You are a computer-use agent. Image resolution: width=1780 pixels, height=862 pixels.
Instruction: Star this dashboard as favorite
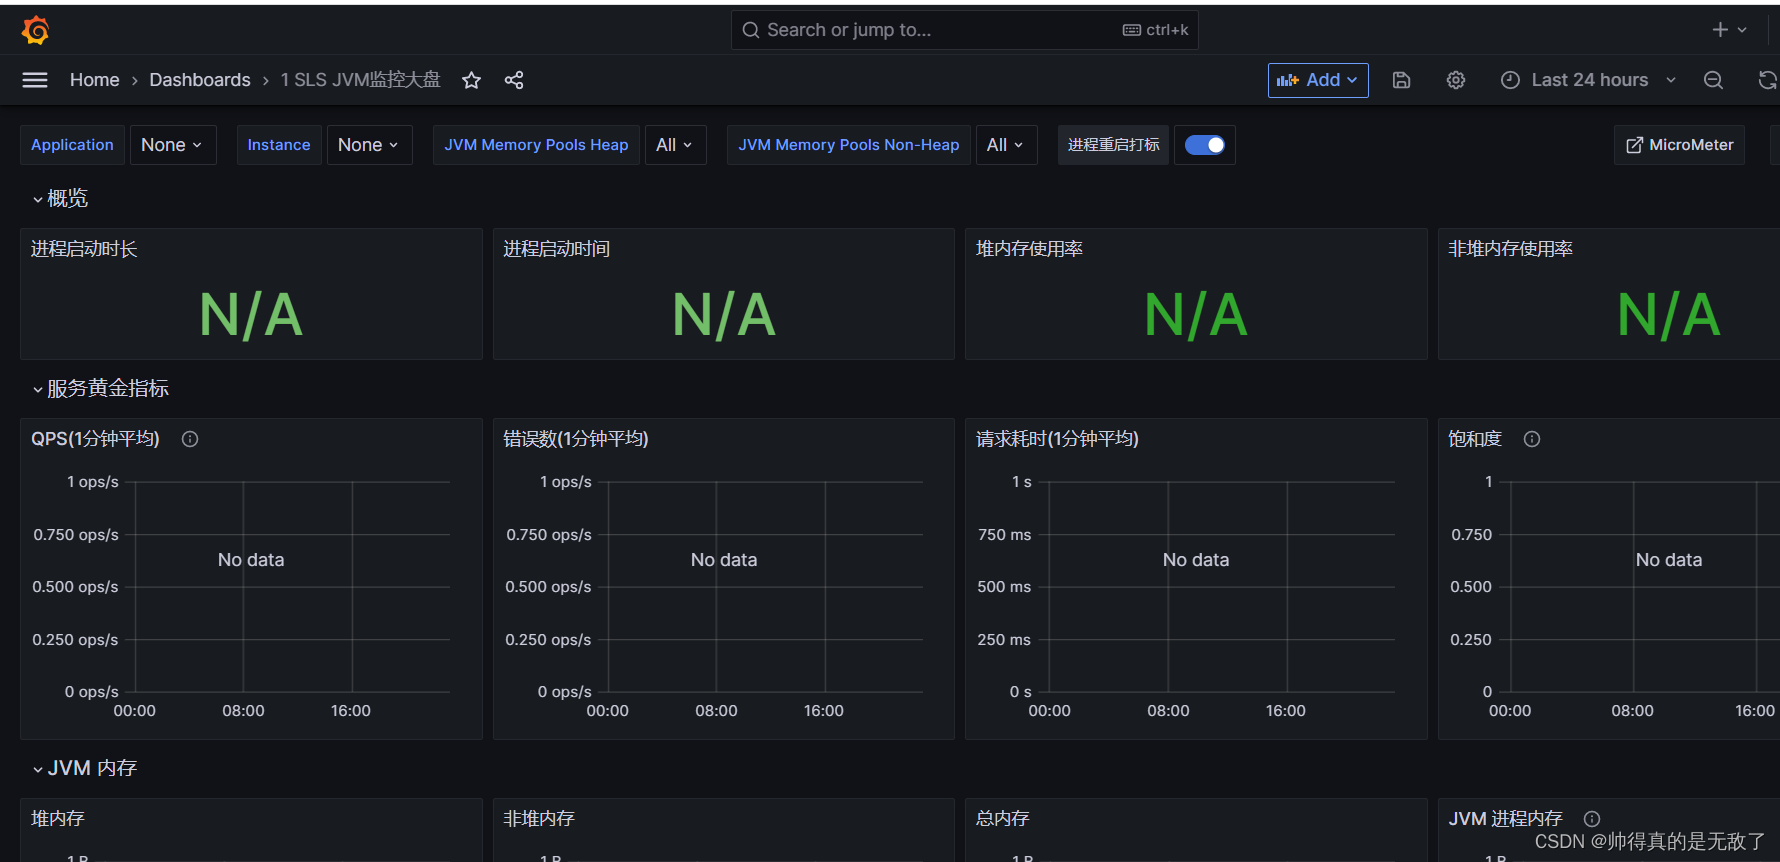tap(472, 80)
